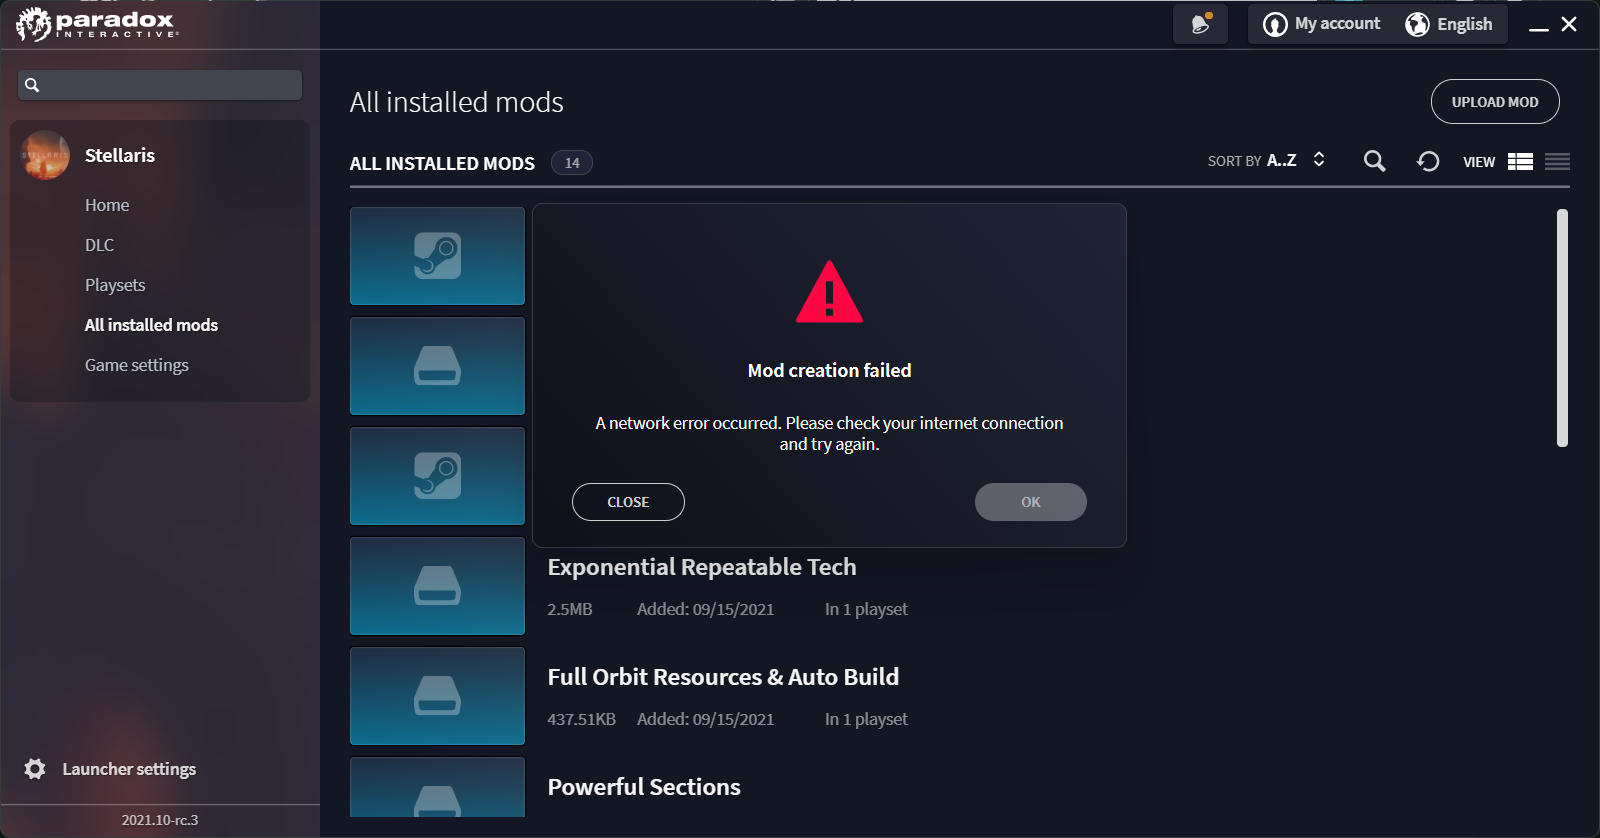The image size is (1600, 838).
Task: Navigate to Playsets
Action: 115,285
